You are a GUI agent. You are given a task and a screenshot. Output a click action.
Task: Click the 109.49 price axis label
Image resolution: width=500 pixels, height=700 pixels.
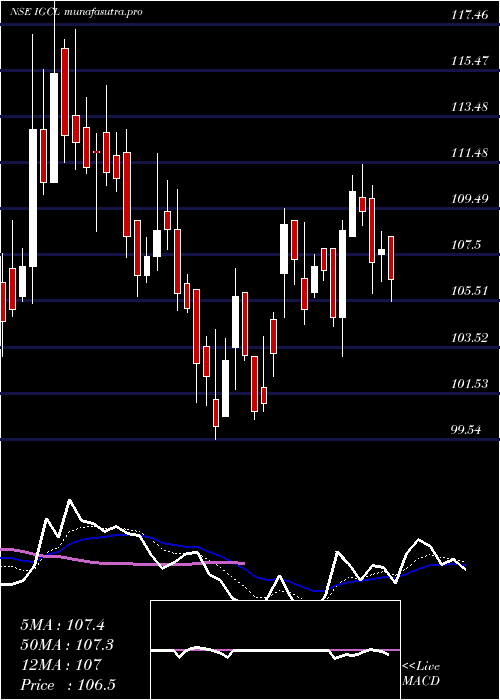[469, 199]
